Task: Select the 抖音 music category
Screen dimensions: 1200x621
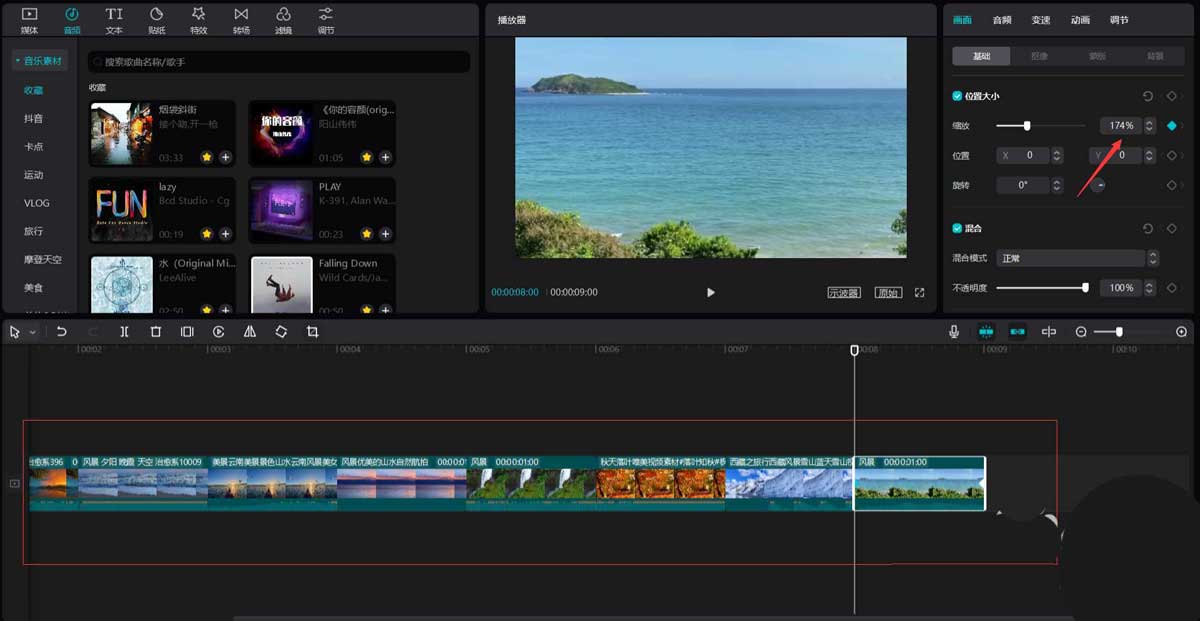Action: 34,119
